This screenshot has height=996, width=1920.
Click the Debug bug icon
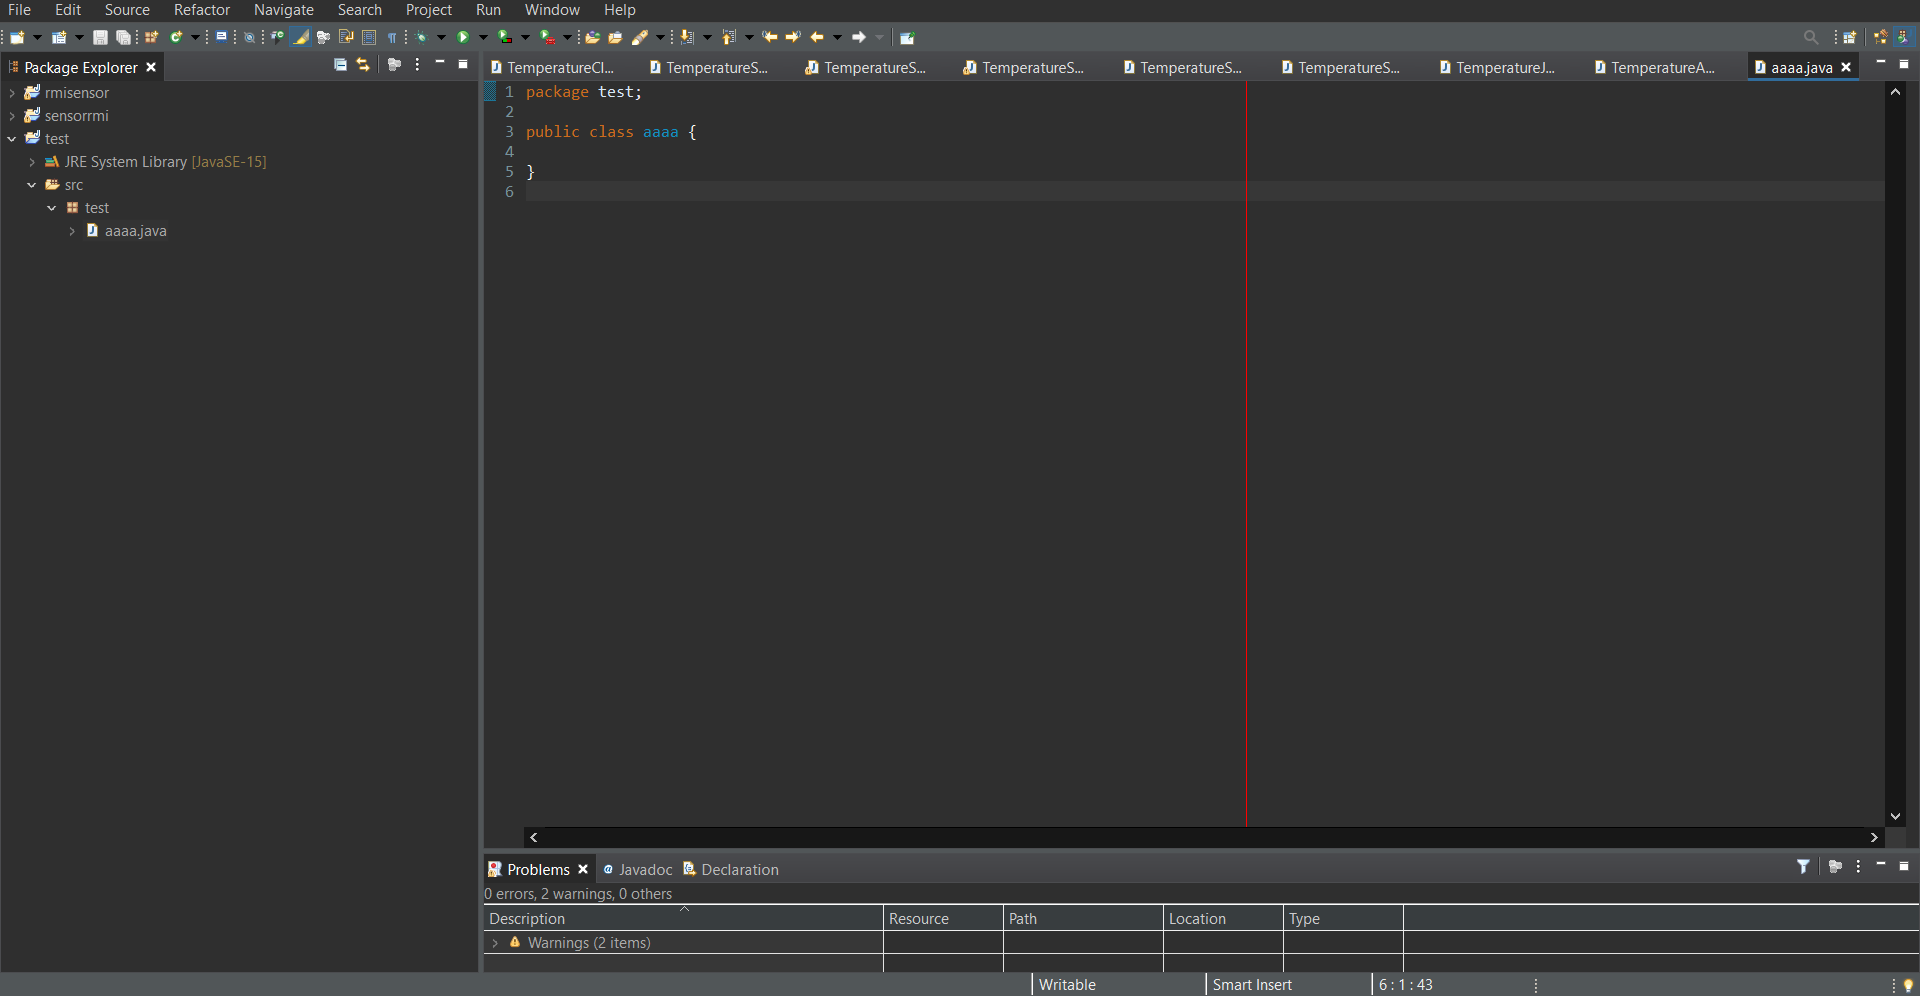click(421, 37)
